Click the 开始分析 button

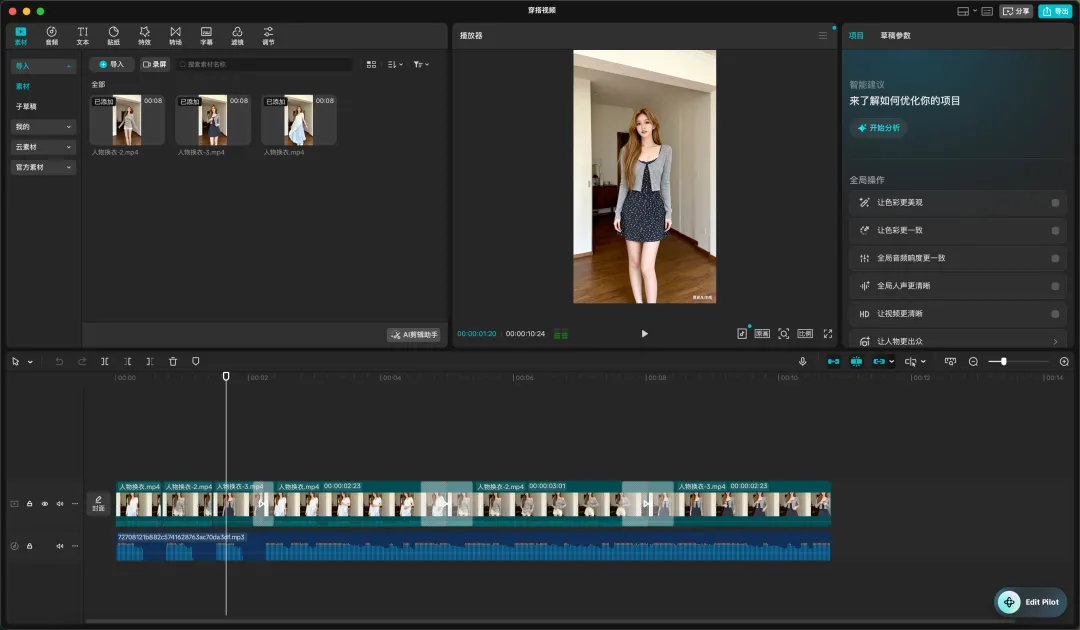[x=878, y=128]
